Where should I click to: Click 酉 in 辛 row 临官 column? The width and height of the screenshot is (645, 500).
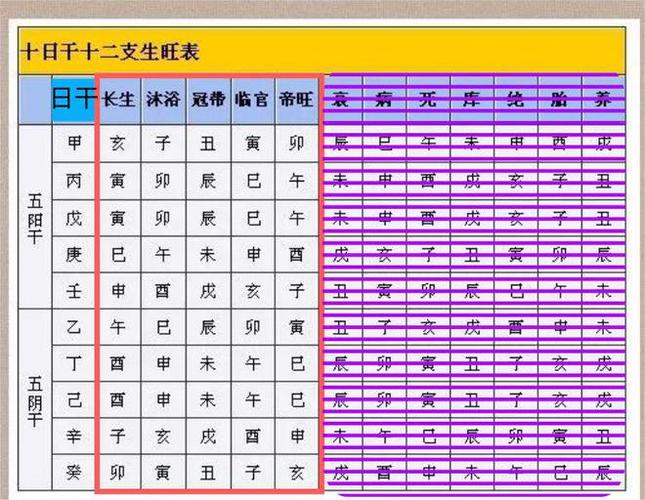click(x=253, y=436)
